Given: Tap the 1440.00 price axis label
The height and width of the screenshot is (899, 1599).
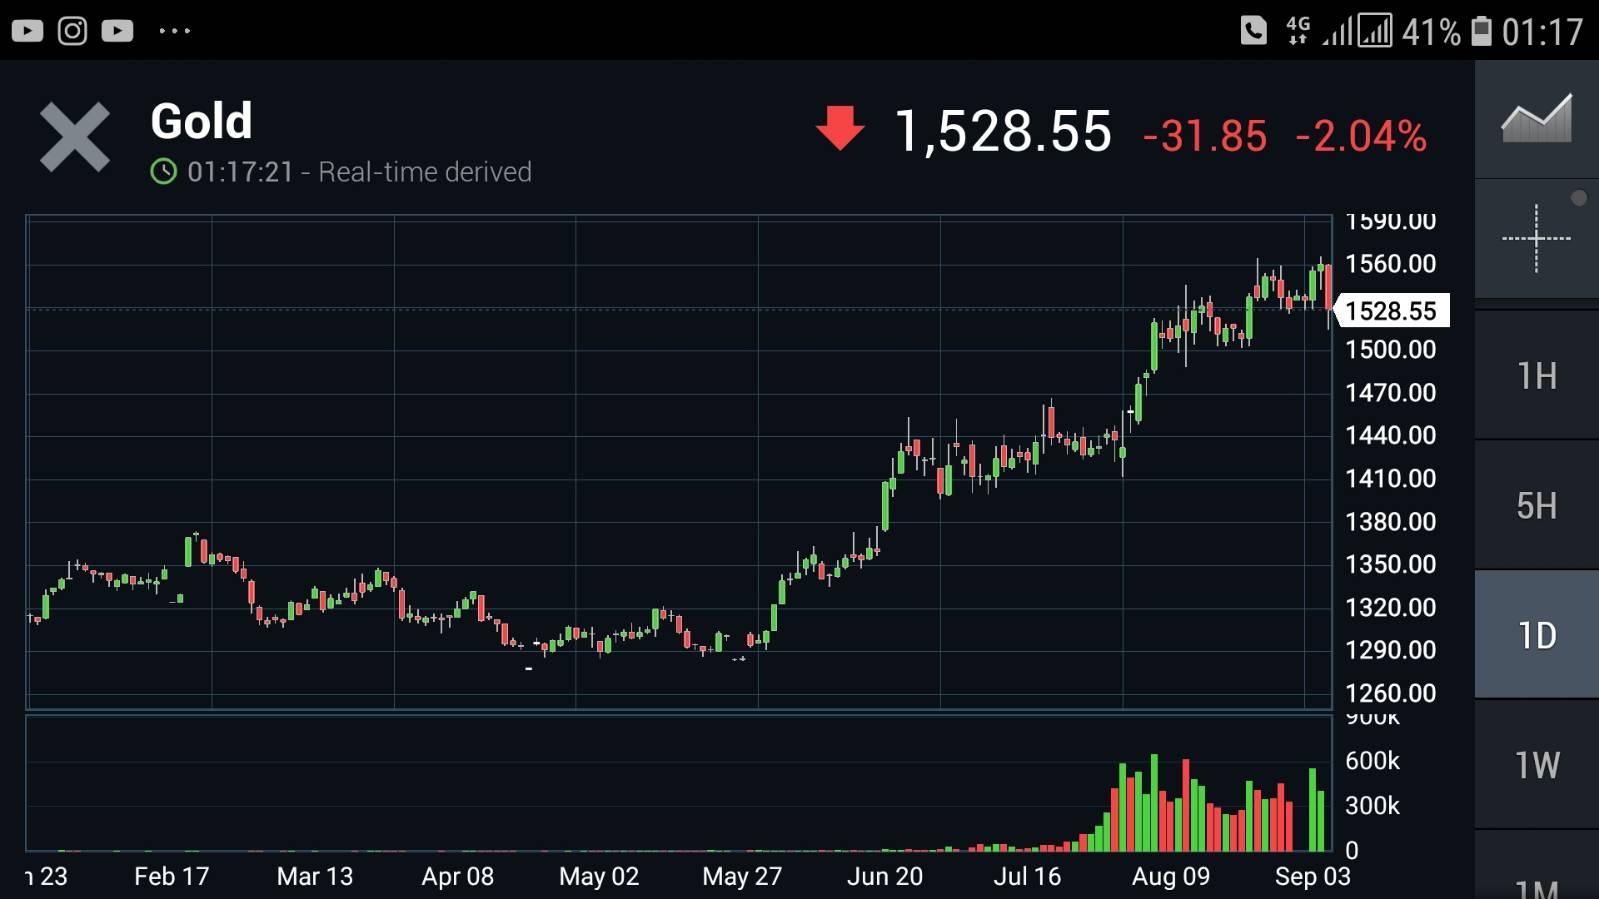Looking at the screenshot, I should click(x=1390, y=436).
